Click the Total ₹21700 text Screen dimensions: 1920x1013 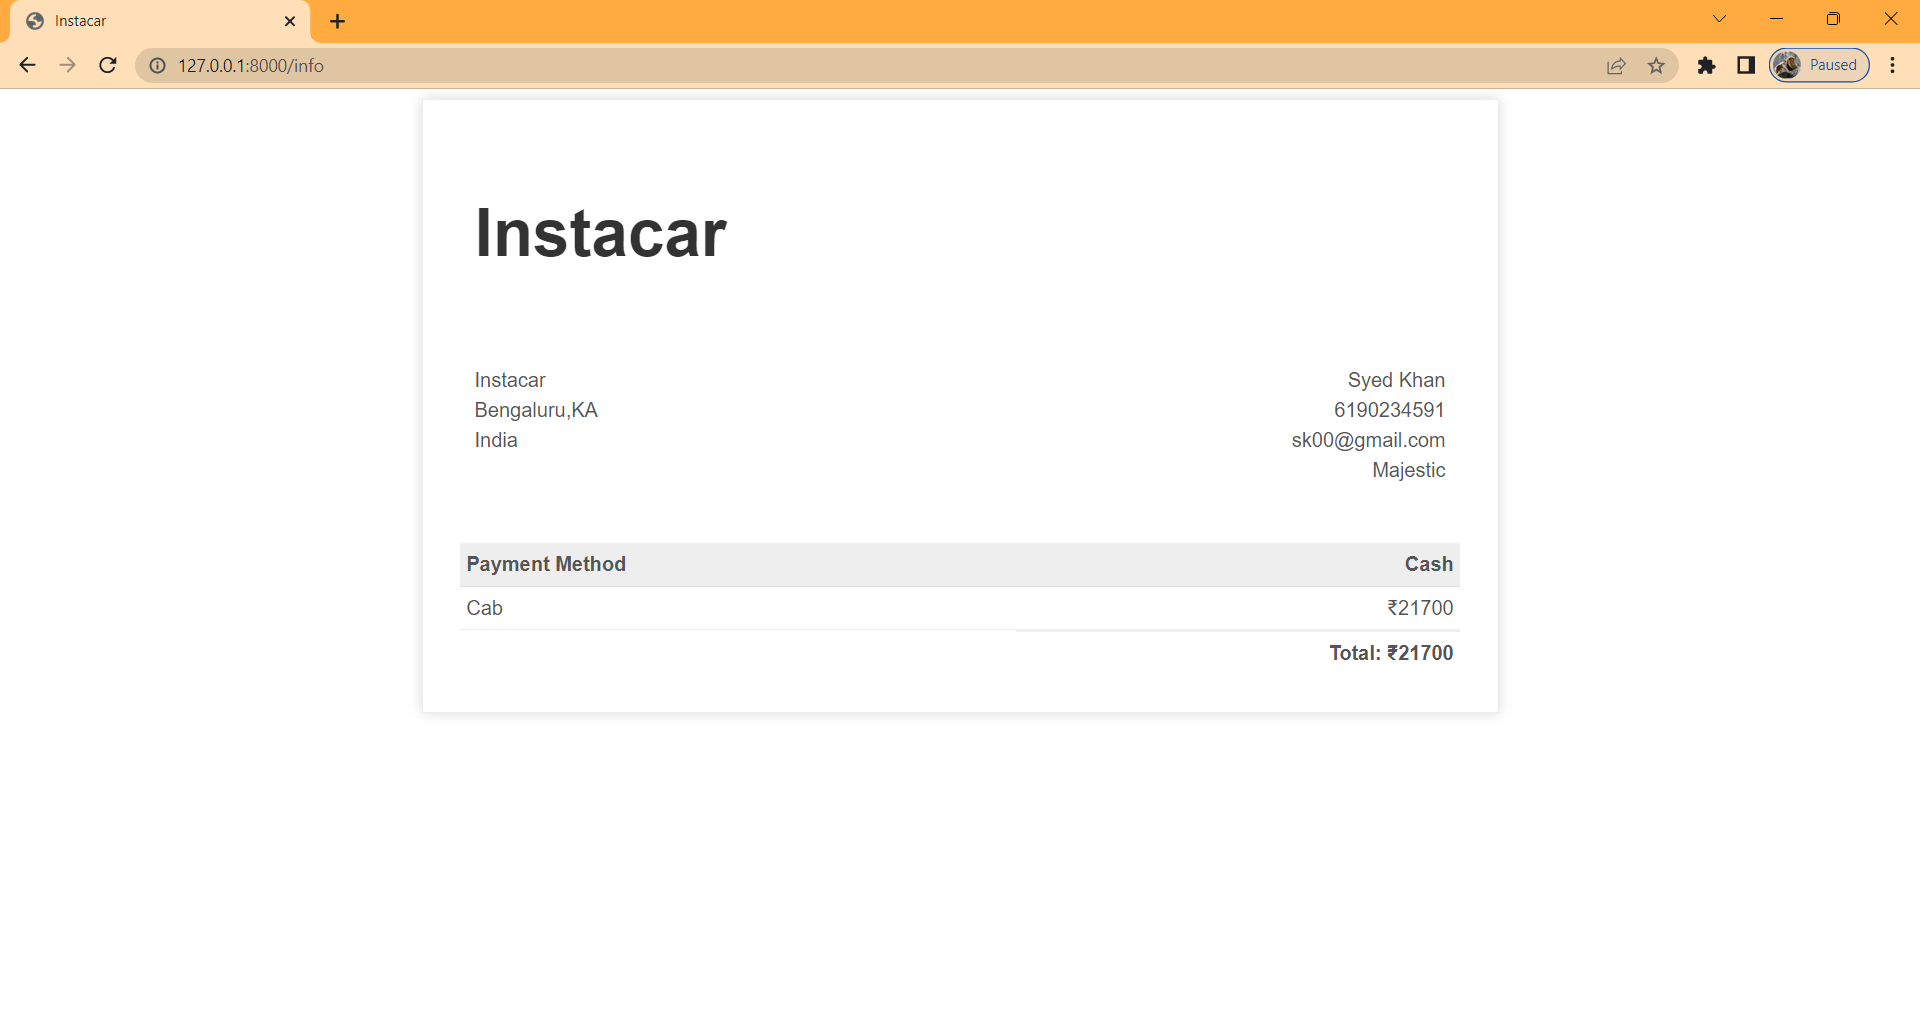tap(1391, 652)
